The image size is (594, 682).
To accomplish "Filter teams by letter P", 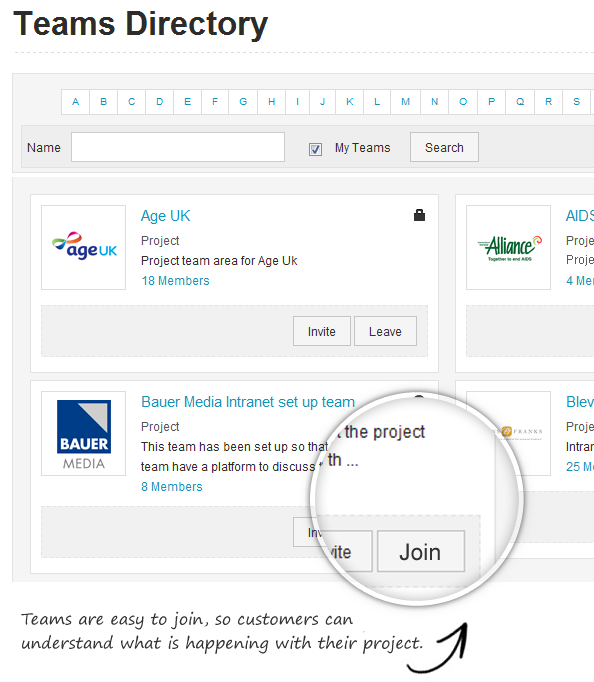I will click(x=491, y=102).
